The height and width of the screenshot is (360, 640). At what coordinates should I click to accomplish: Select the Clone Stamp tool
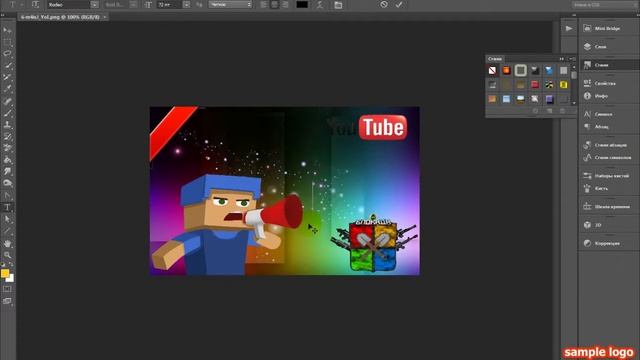tap(7, 125)
